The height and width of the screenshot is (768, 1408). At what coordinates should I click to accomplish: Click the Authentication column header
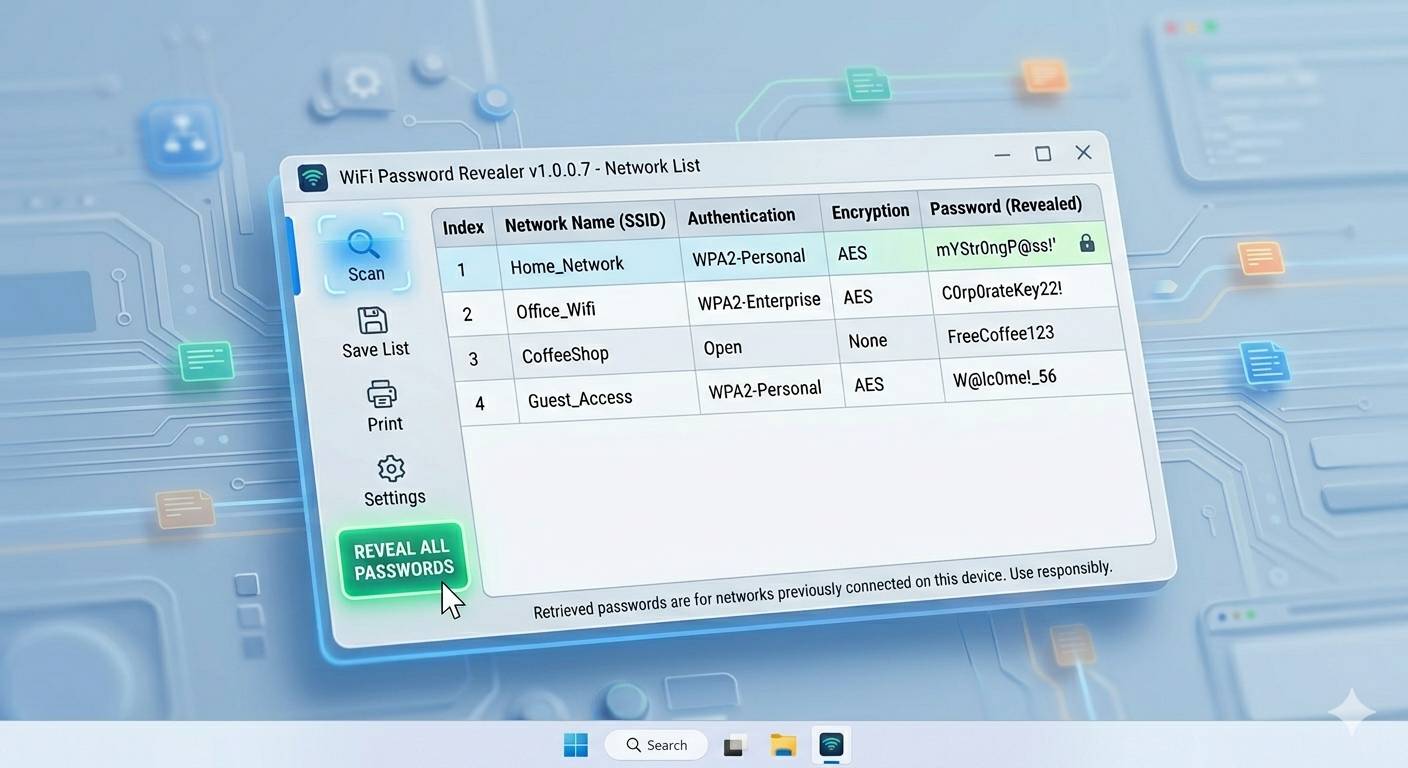click(x=741, y=216)
